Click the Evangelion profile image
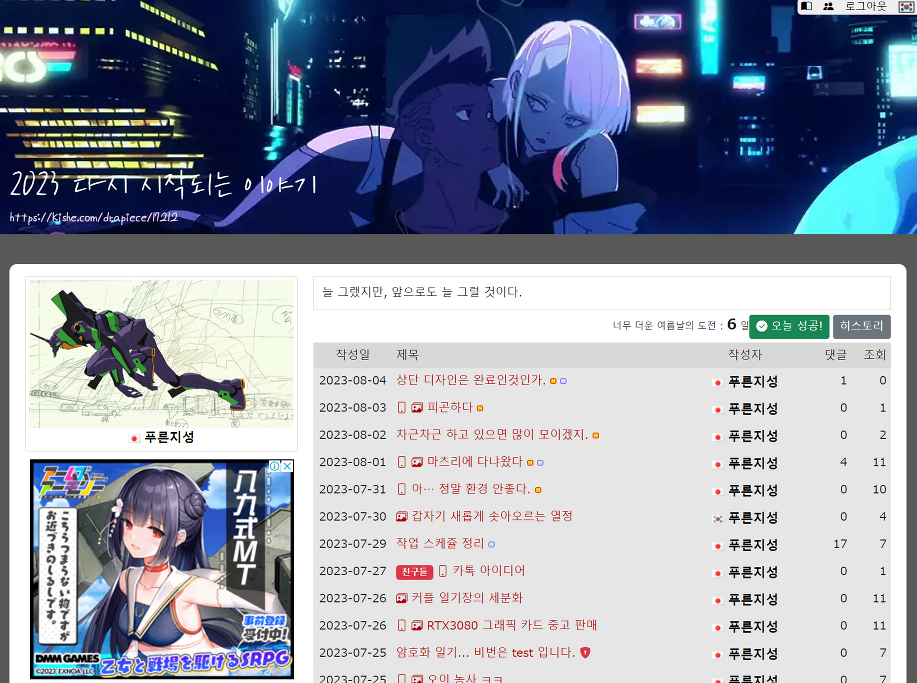The height and width of the screenshot is (683, 917). 161,353
